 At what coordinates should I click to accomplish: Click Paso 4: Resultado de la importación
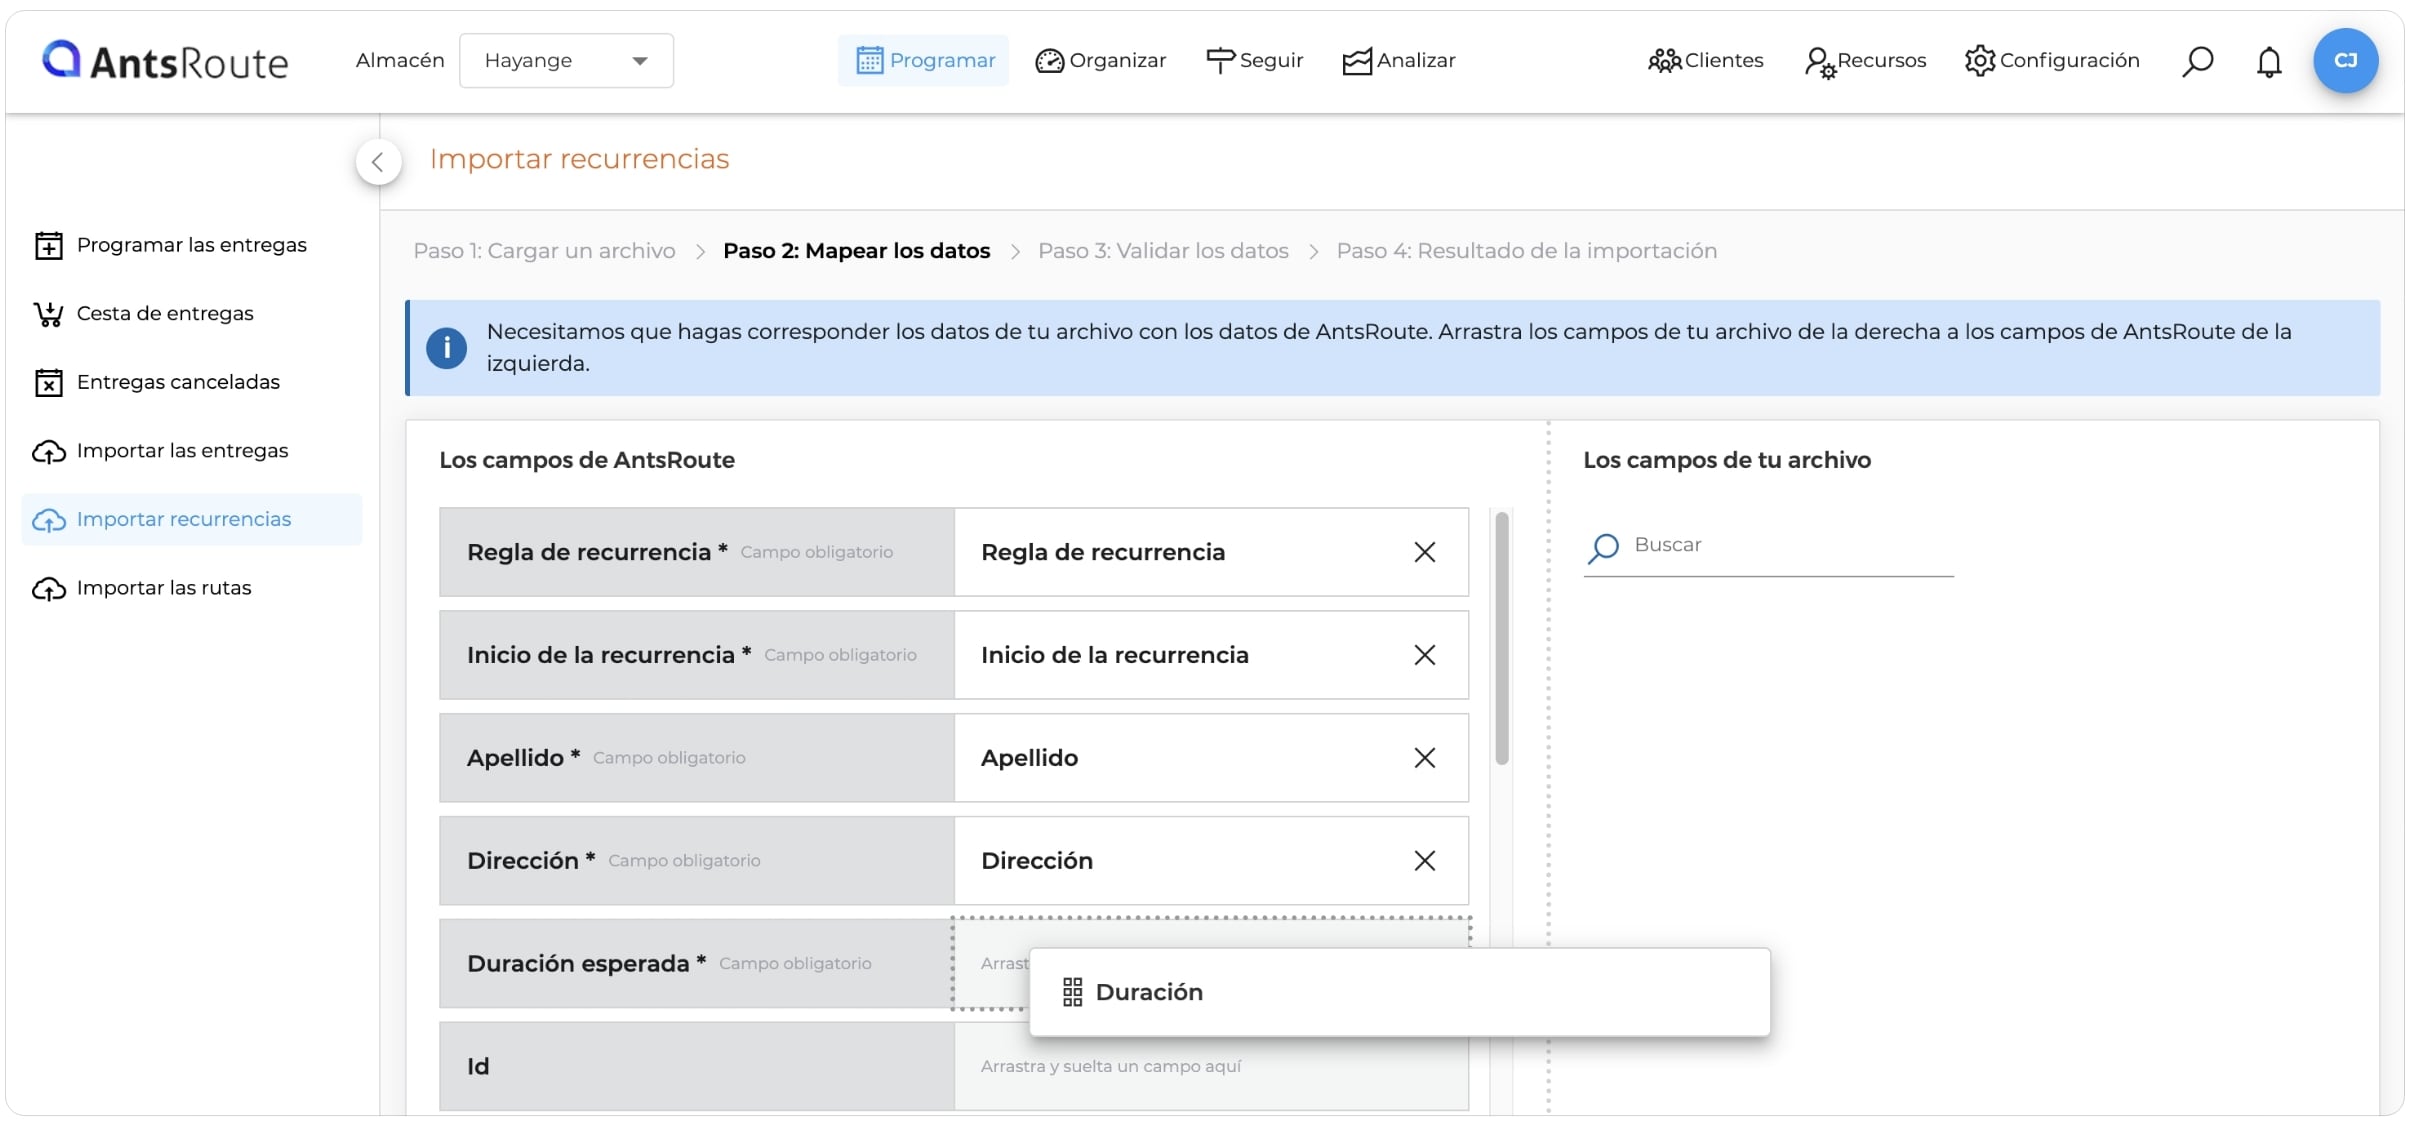[1527, 251]
